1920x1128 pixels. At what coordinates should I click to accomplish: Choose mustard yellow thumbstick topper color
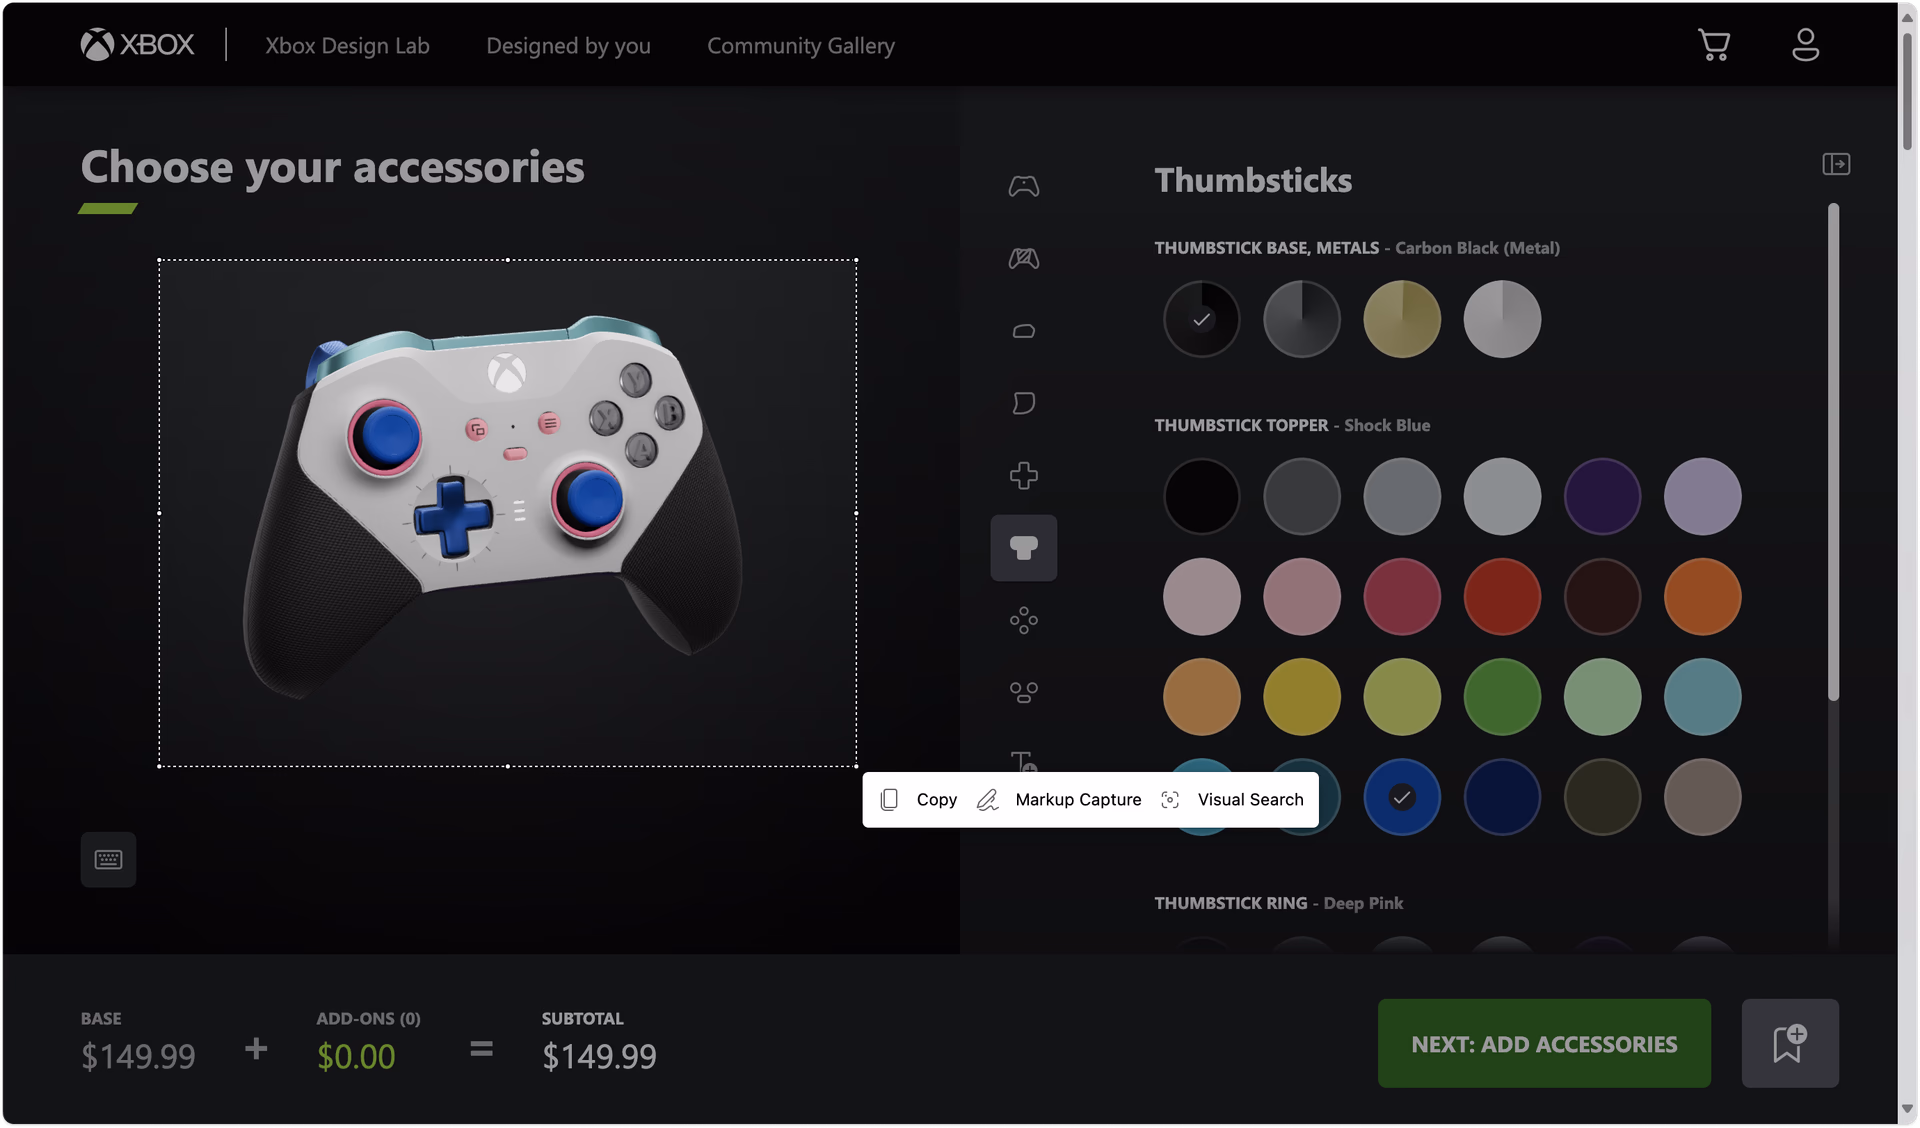point(1302,697)
